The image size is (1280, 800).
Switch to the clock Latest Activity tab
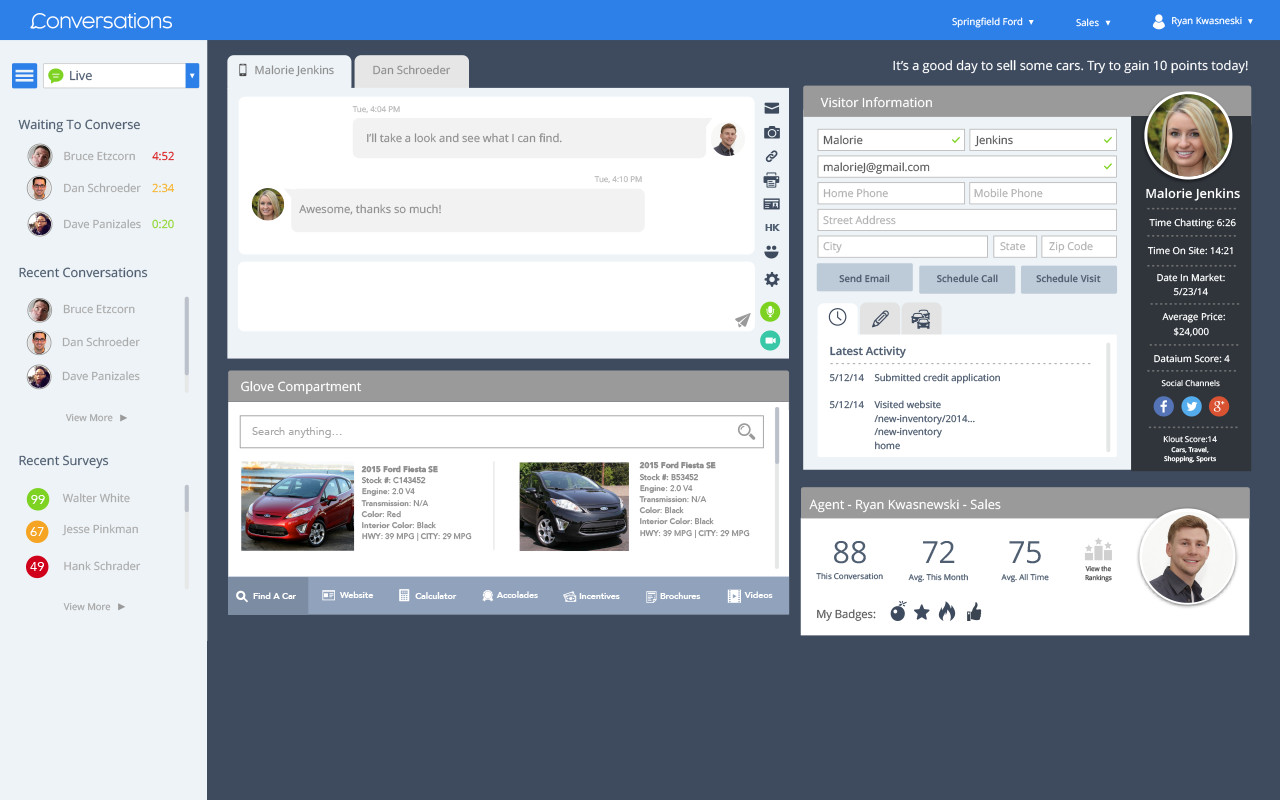coord(837,318)
